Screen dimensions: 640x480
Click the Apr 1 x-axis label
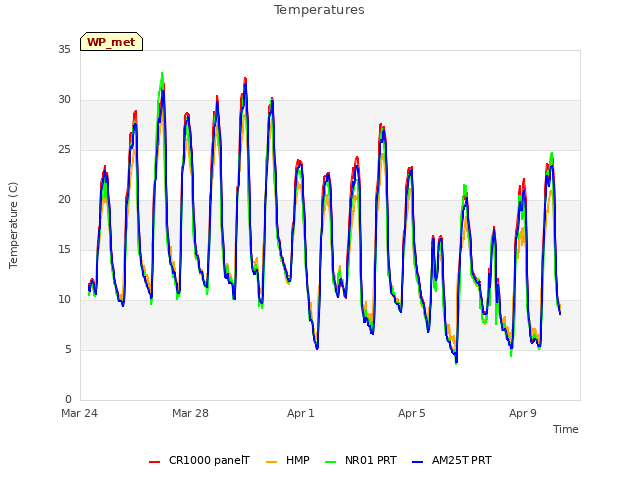click(301, 413)
